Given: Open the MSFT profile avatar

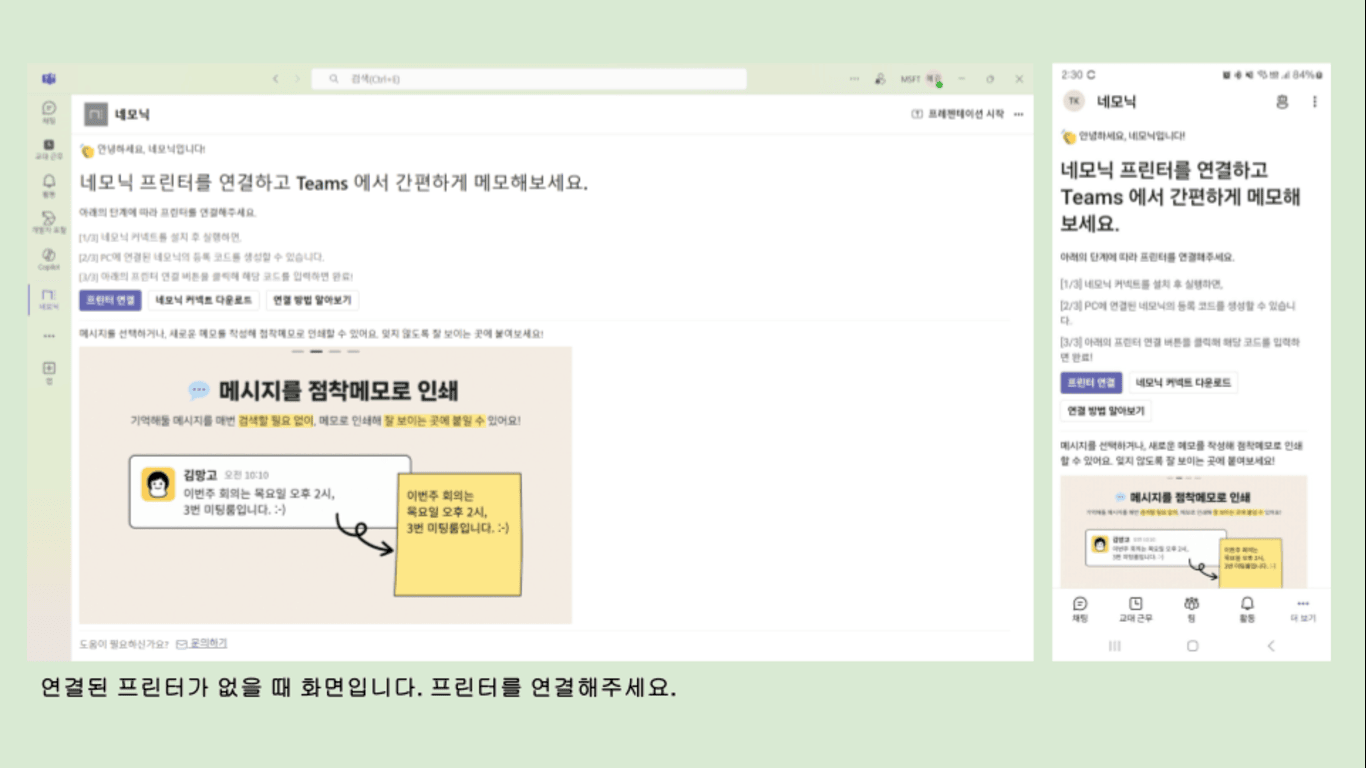Looking at the screenshot, I should click(x=934, y=79).
